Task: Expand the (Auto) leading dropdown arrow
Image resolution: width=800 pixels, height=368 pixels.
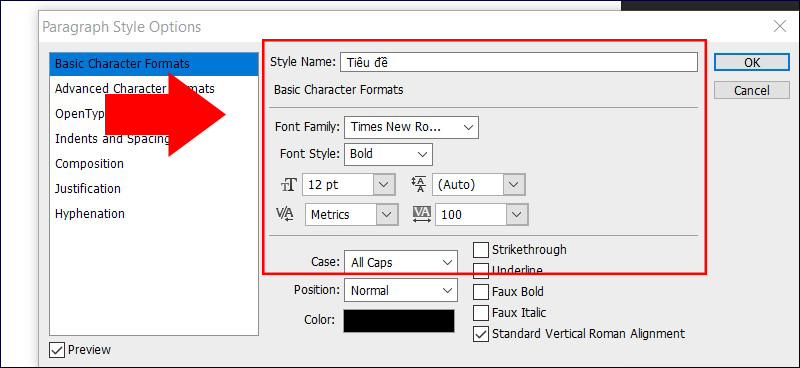Action: tap(514, 185)
